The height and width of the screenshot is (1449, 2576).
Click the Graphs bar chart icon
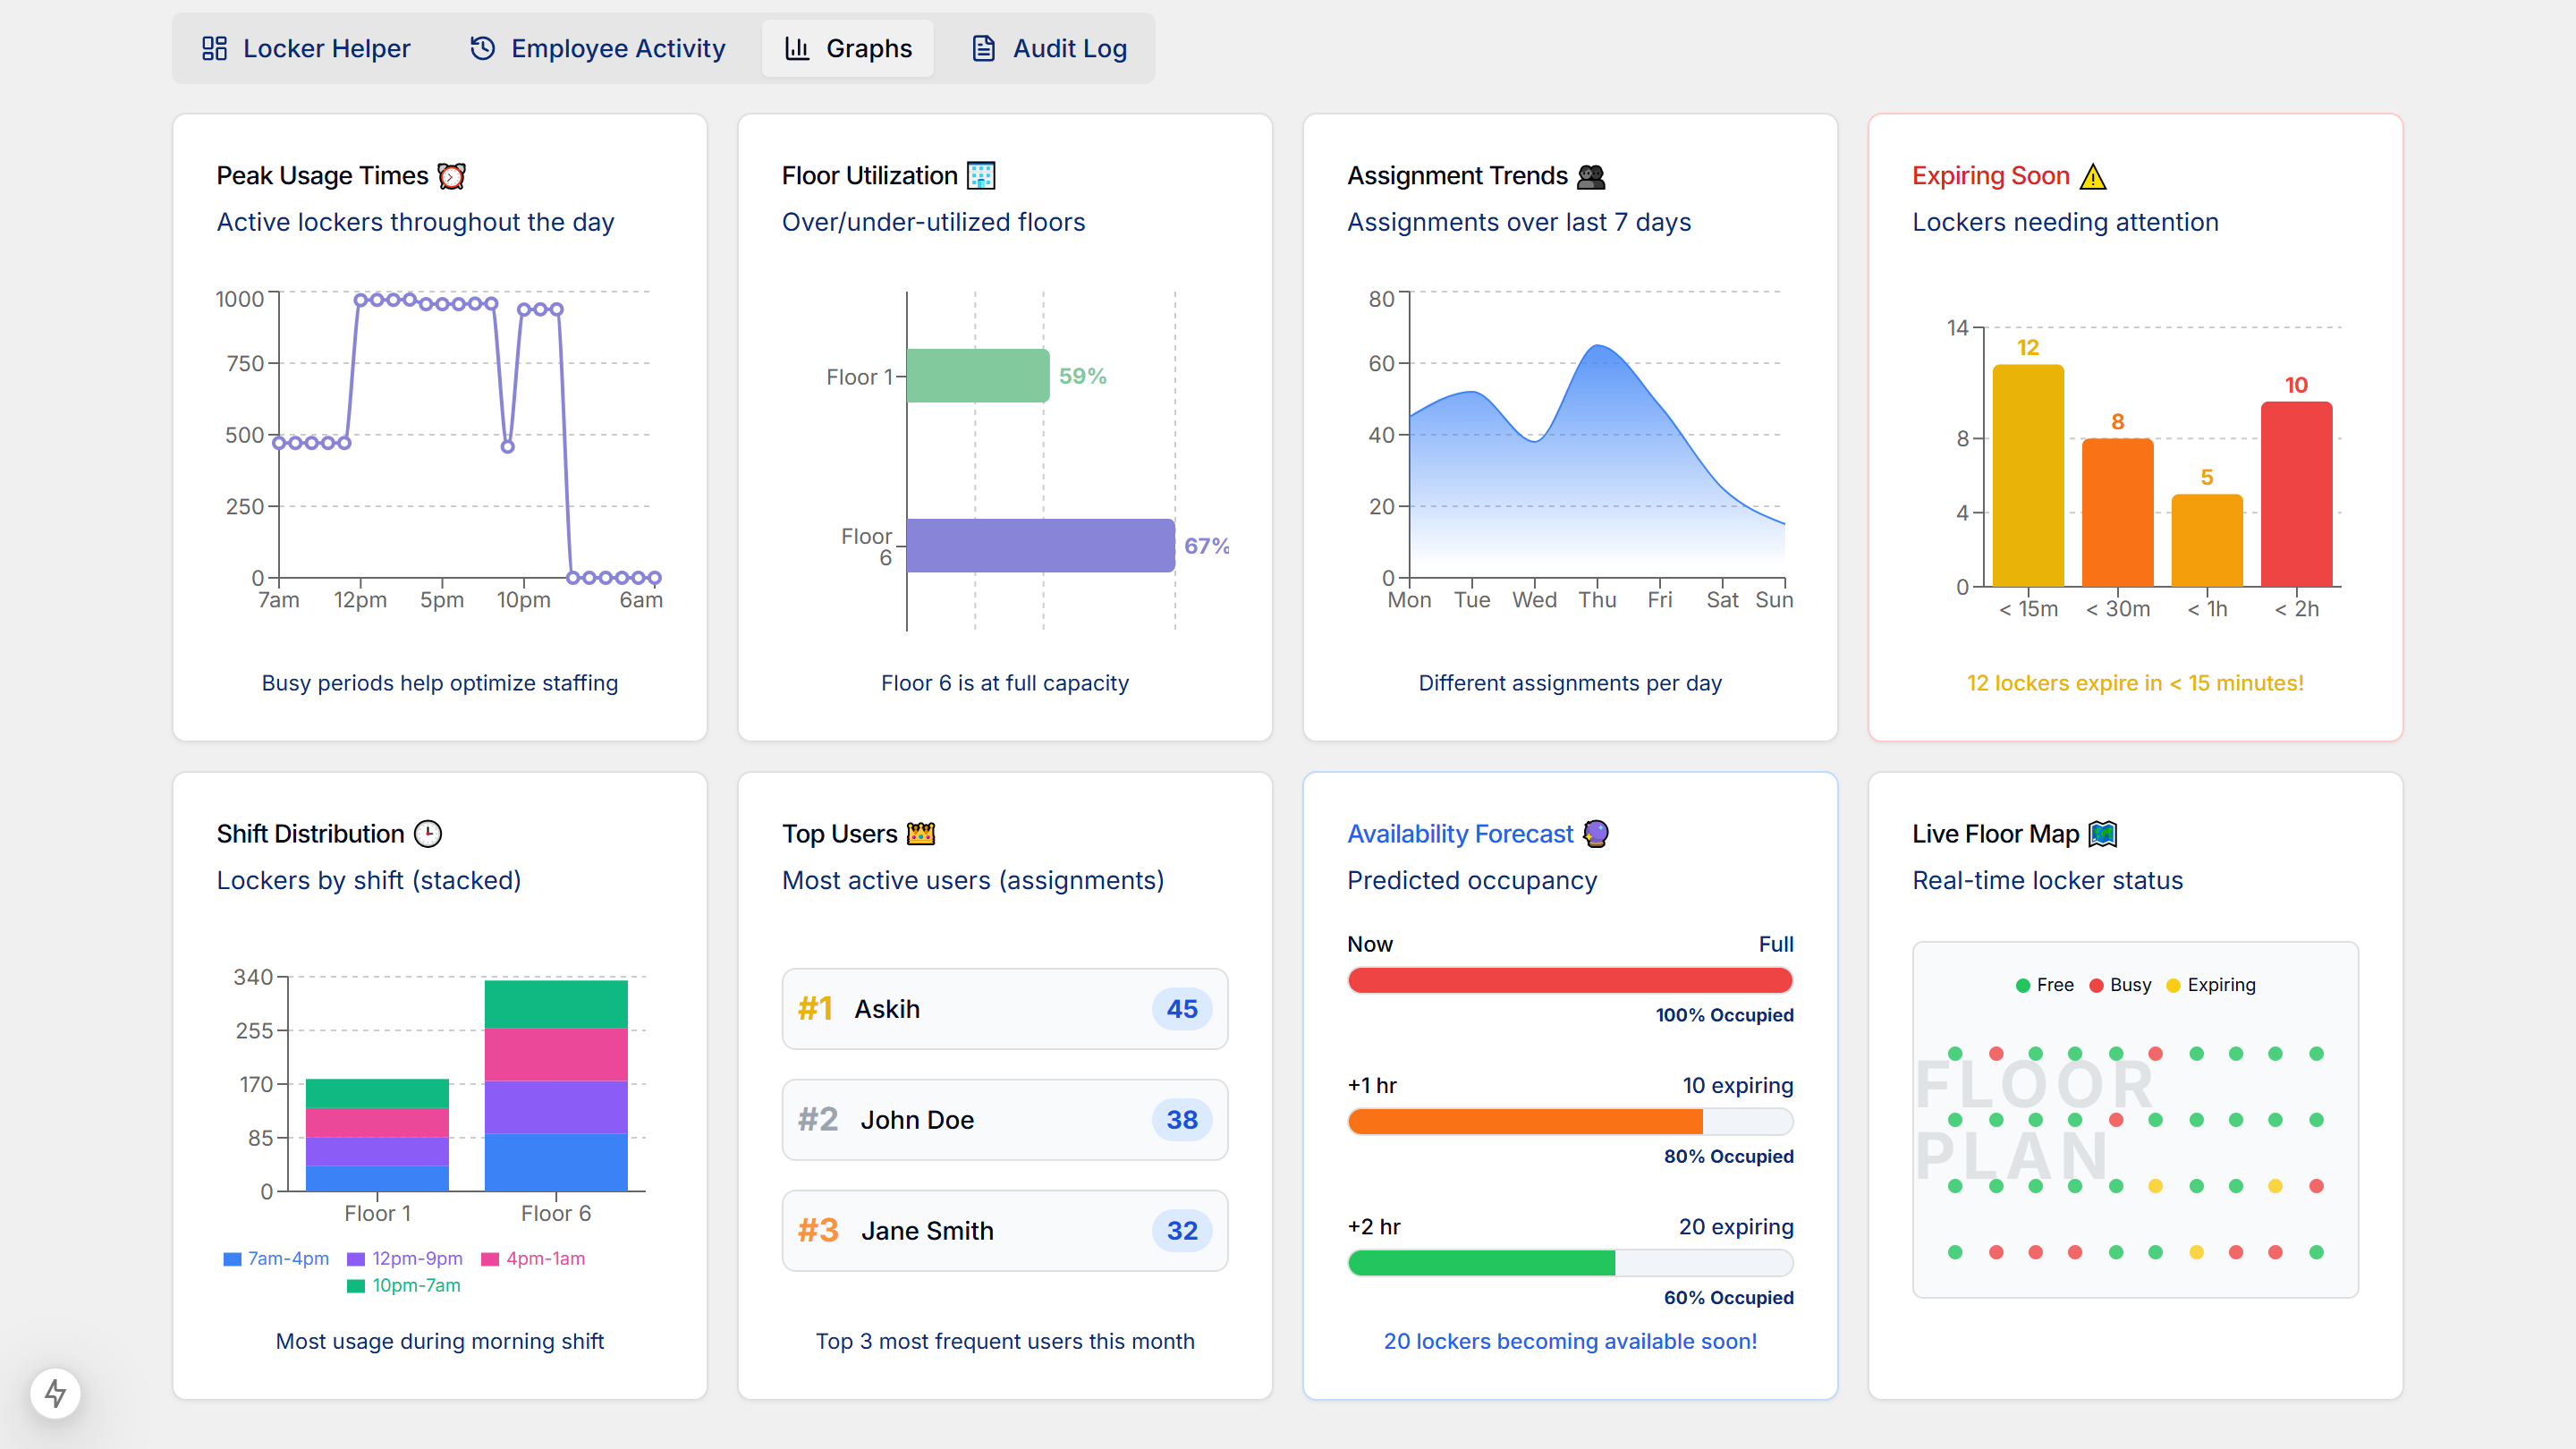coord(797,48)
